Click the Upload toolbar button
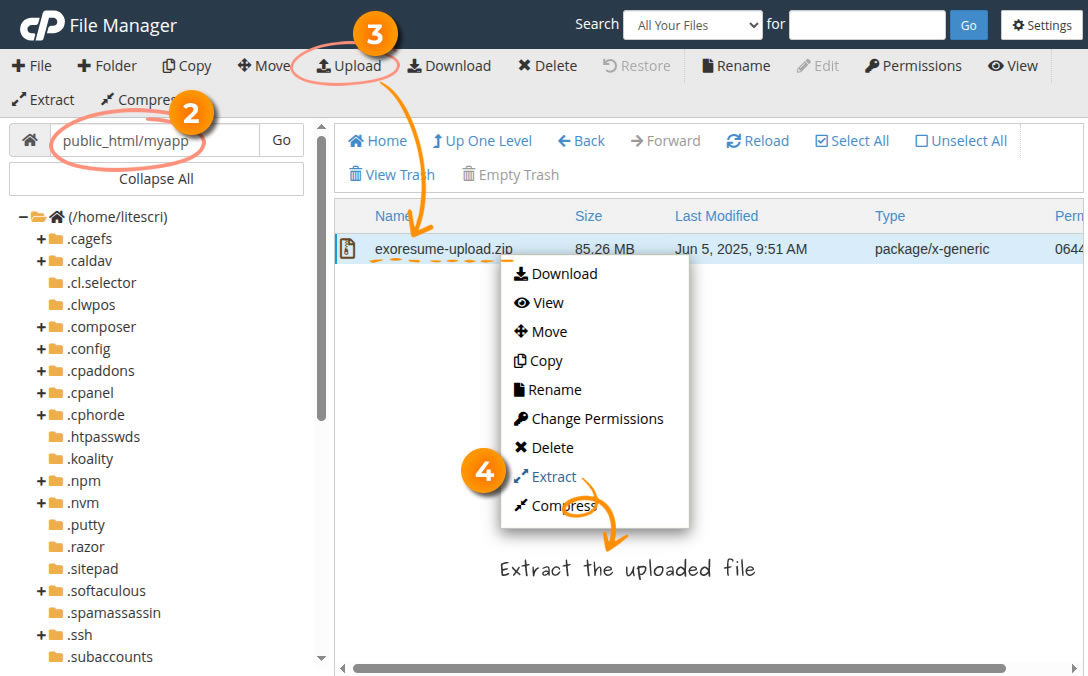The image size is (1088, 676). click(x=349, y=66)
